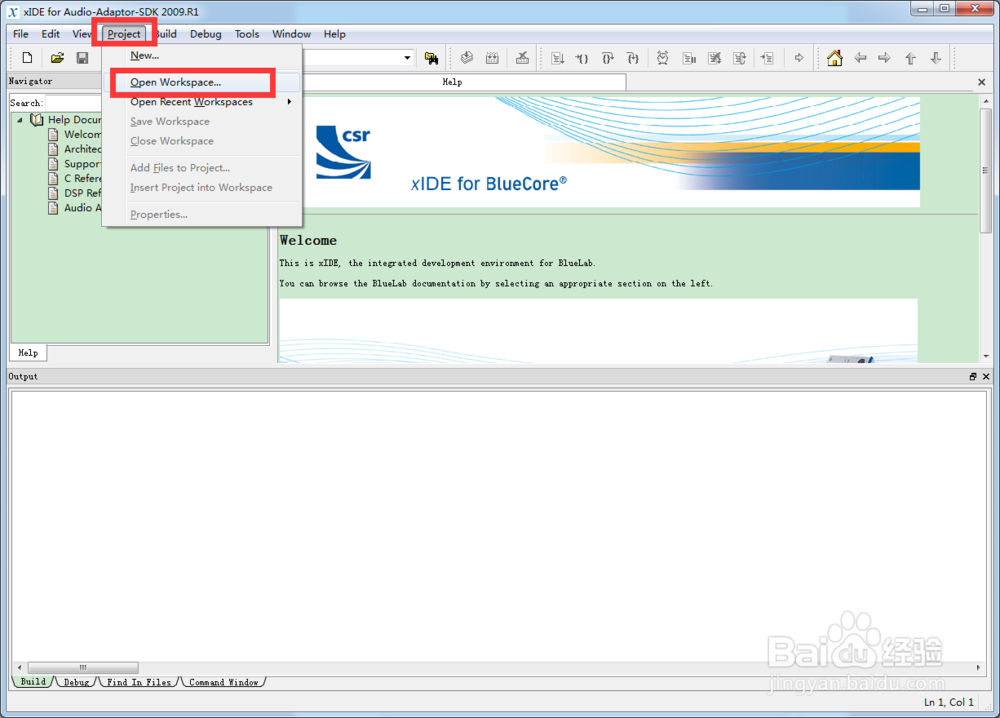Select the Help tab under Navigator
The height and width of the screenshot is (718, 1000).
pyautogui.click(x=28, y=353)
